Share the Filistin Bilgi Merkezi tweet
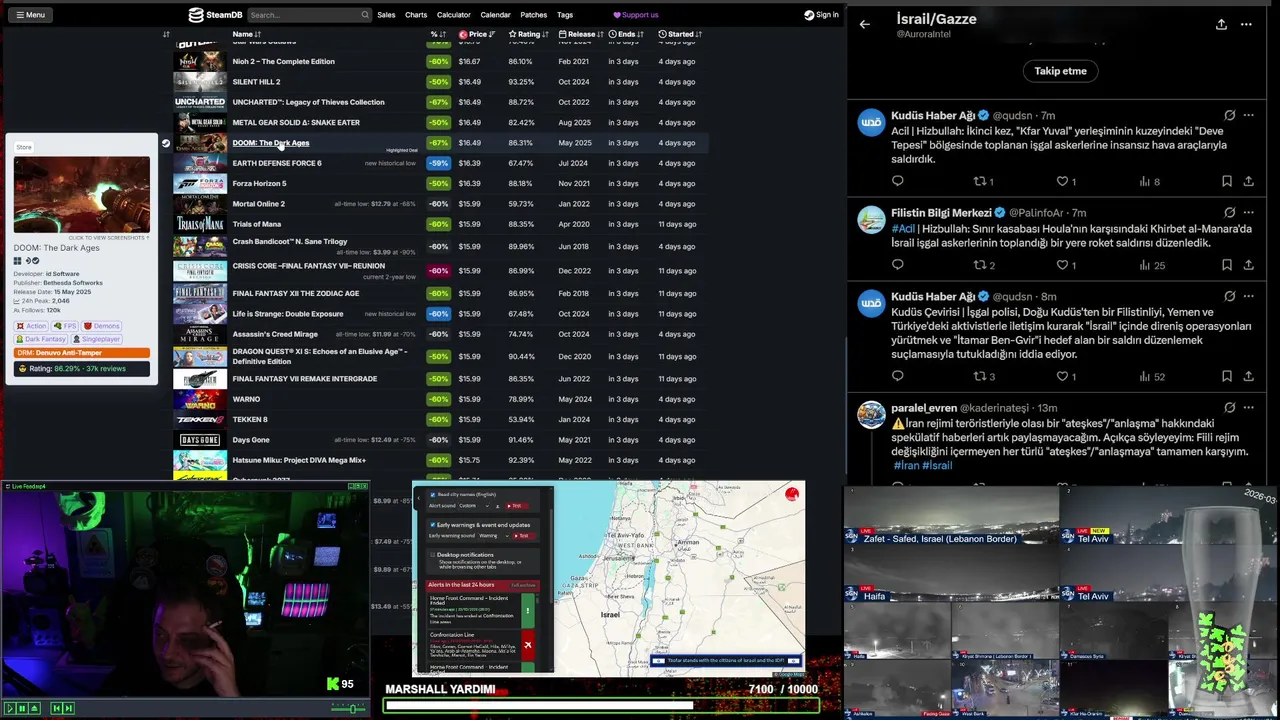The height and width of the screenshot is (720, 1280). point(1248,265)
